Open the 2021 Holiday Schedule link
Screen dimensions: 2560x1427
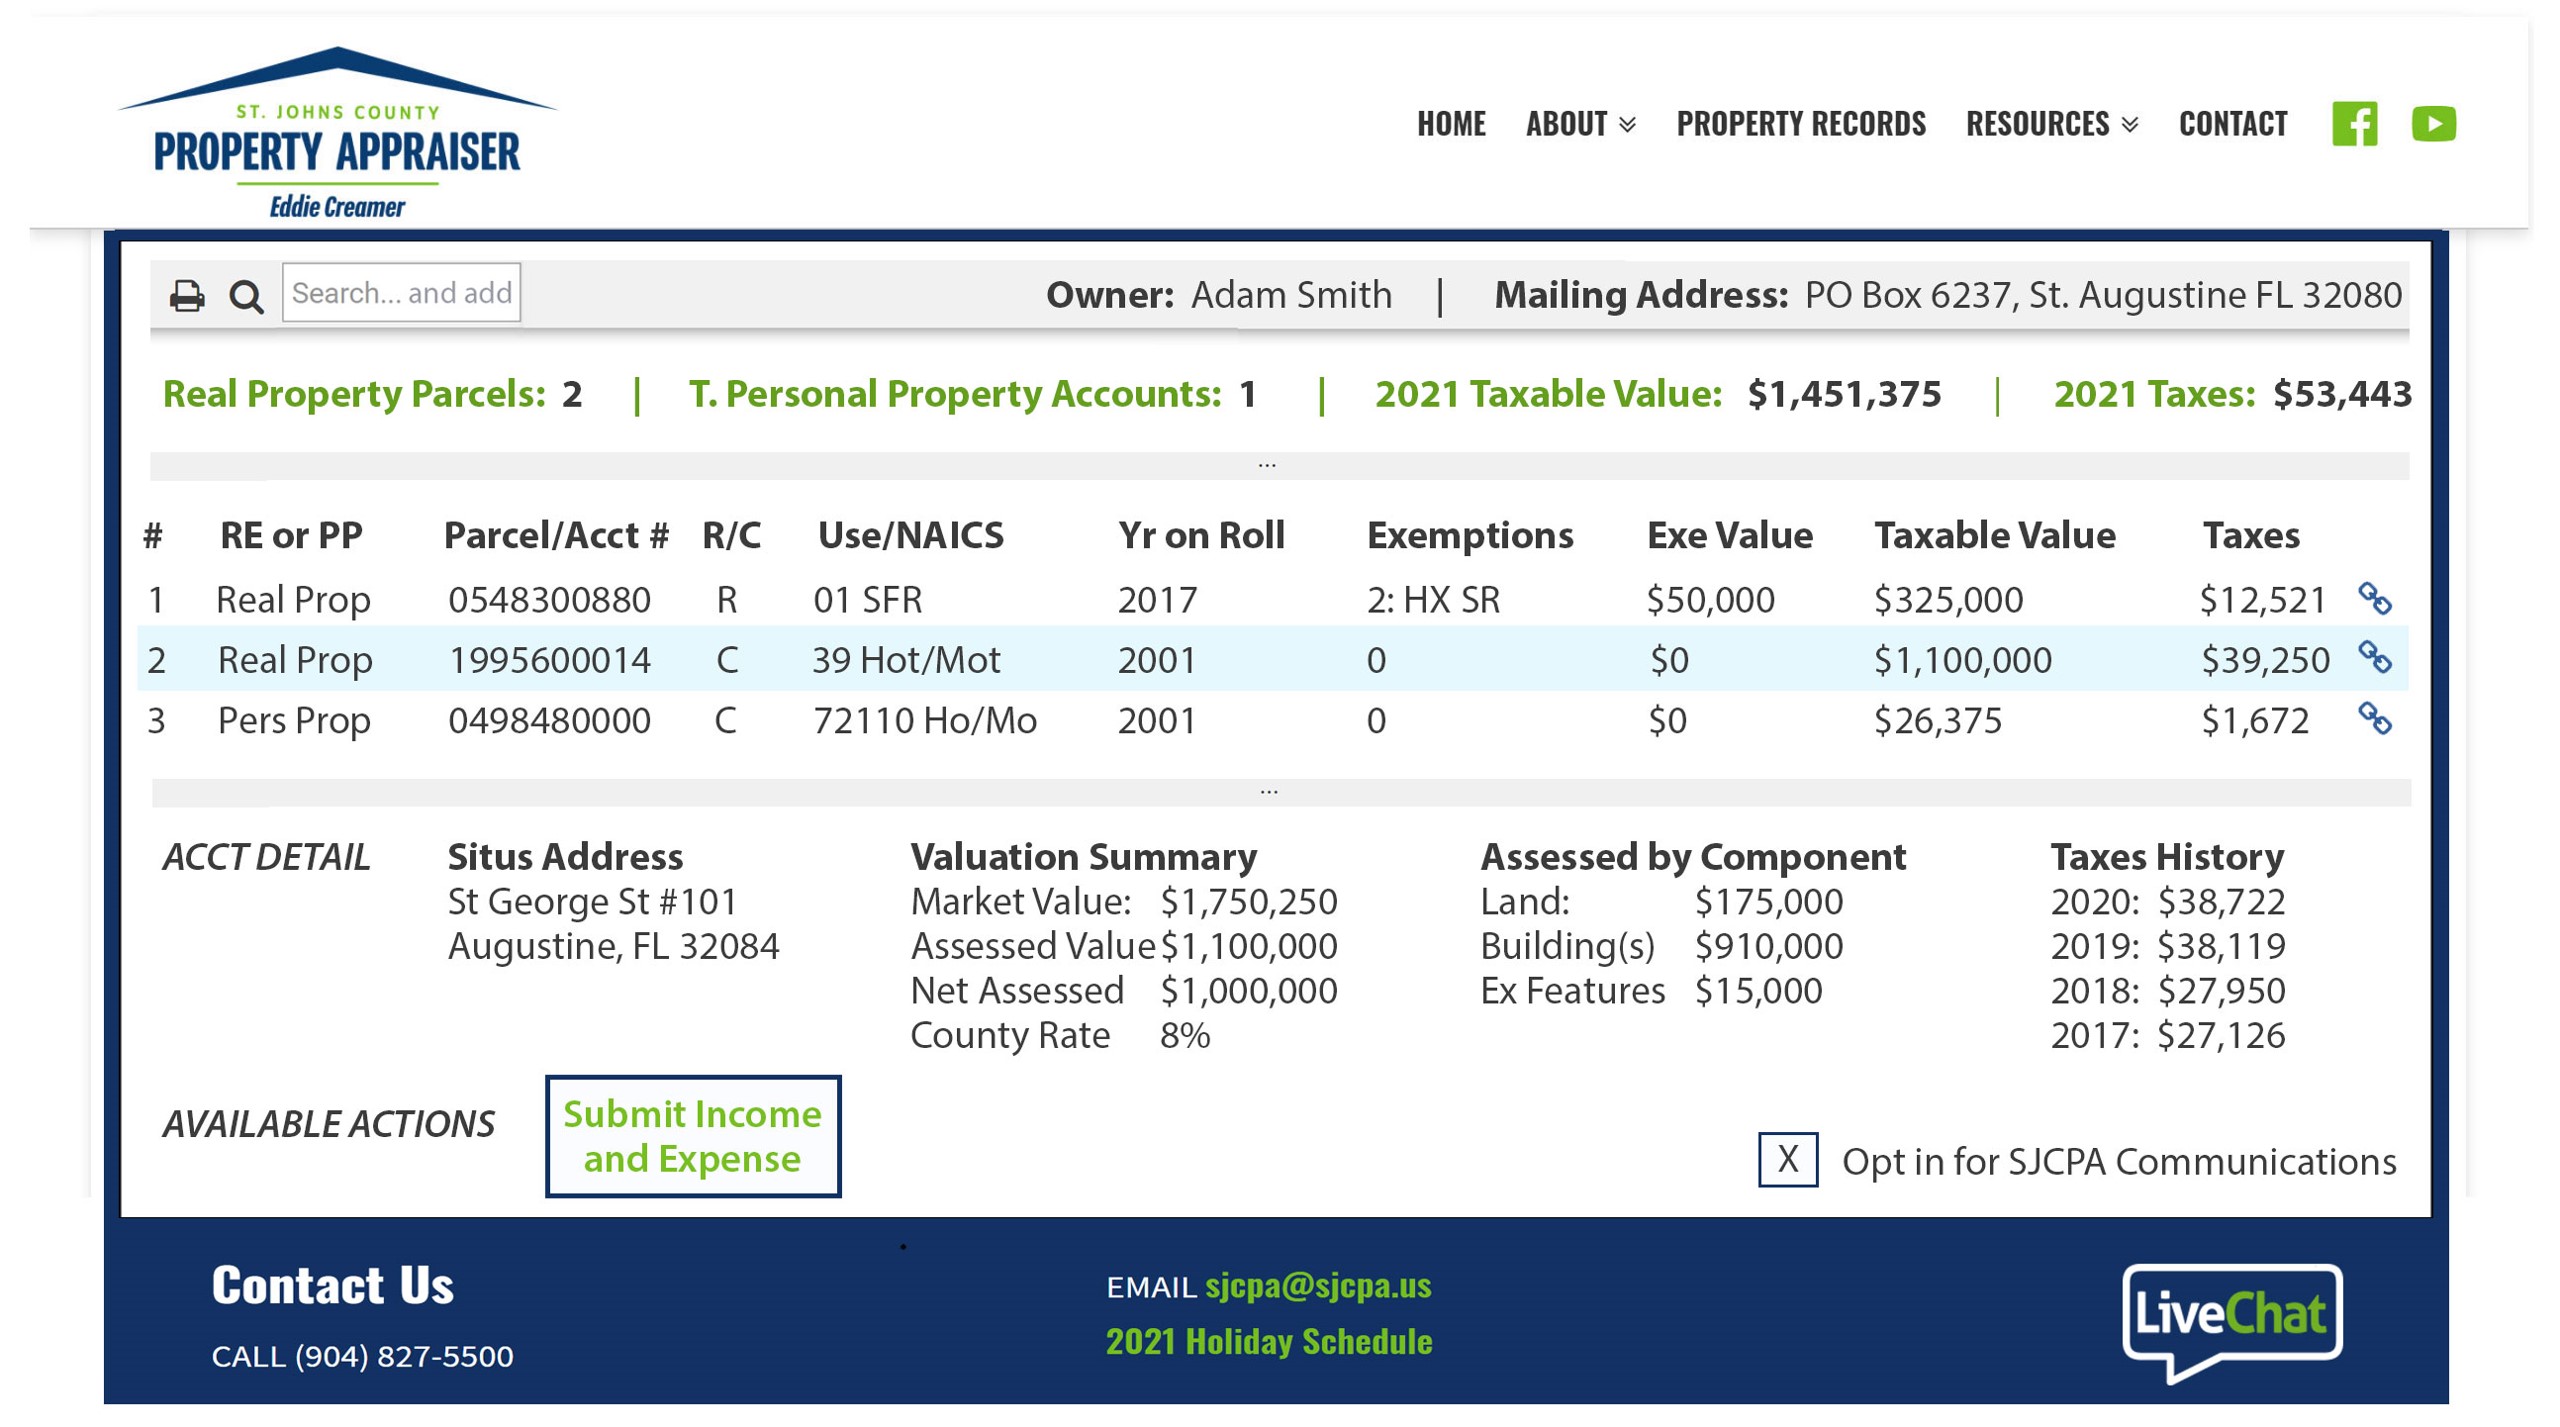pyautogui.click(x=1269, y=1342)
